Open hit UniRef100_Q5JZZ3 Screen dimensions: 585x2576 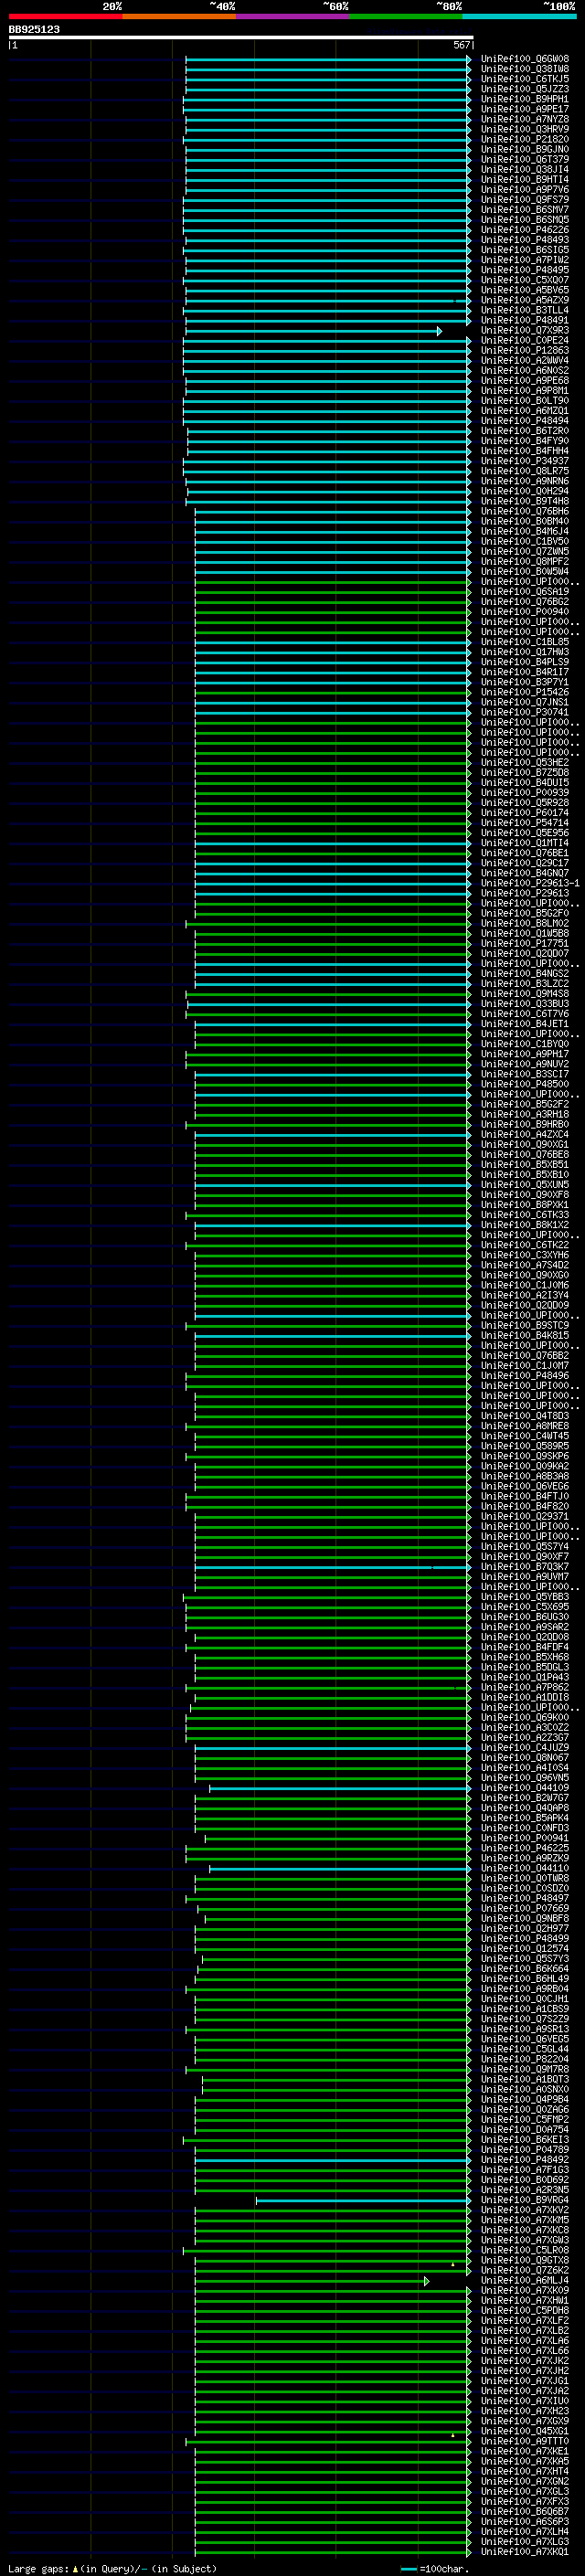(x=525, y=89)
